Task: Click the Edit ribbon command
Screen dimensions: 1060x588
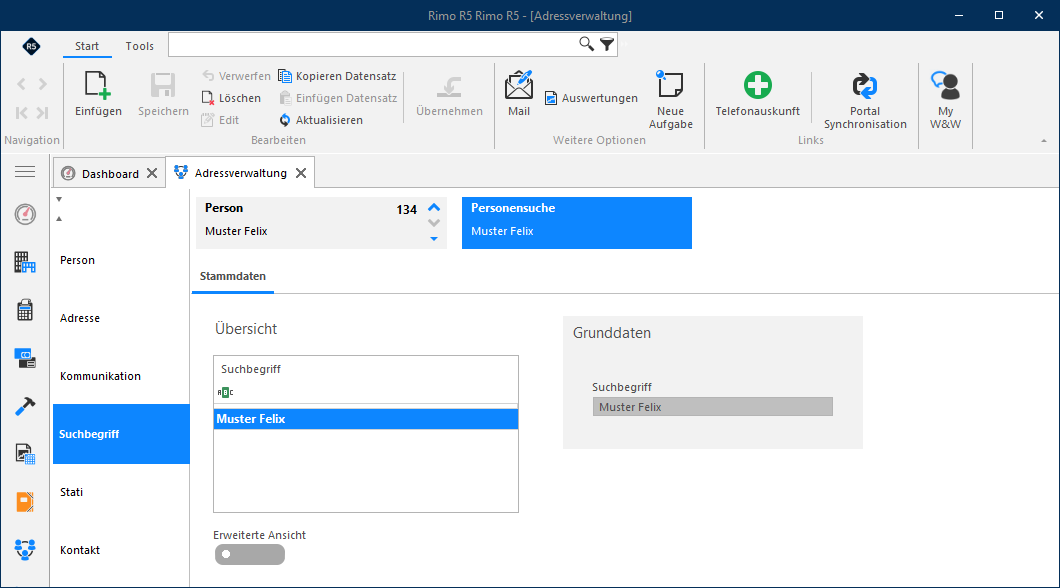Action: pyautogui.click(x=220, y=120)
